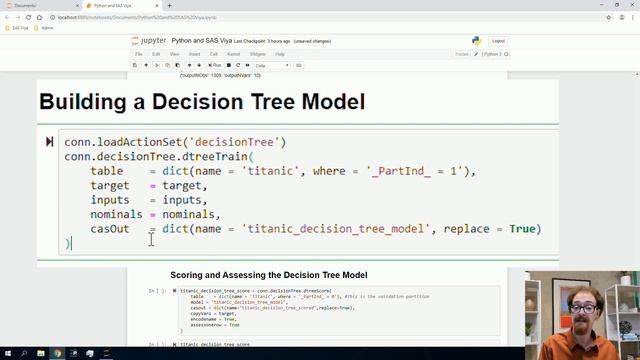The height and width of the screenshot is (360, 640).
Task: Open the browser profile icon
Action: pos(622,17)
